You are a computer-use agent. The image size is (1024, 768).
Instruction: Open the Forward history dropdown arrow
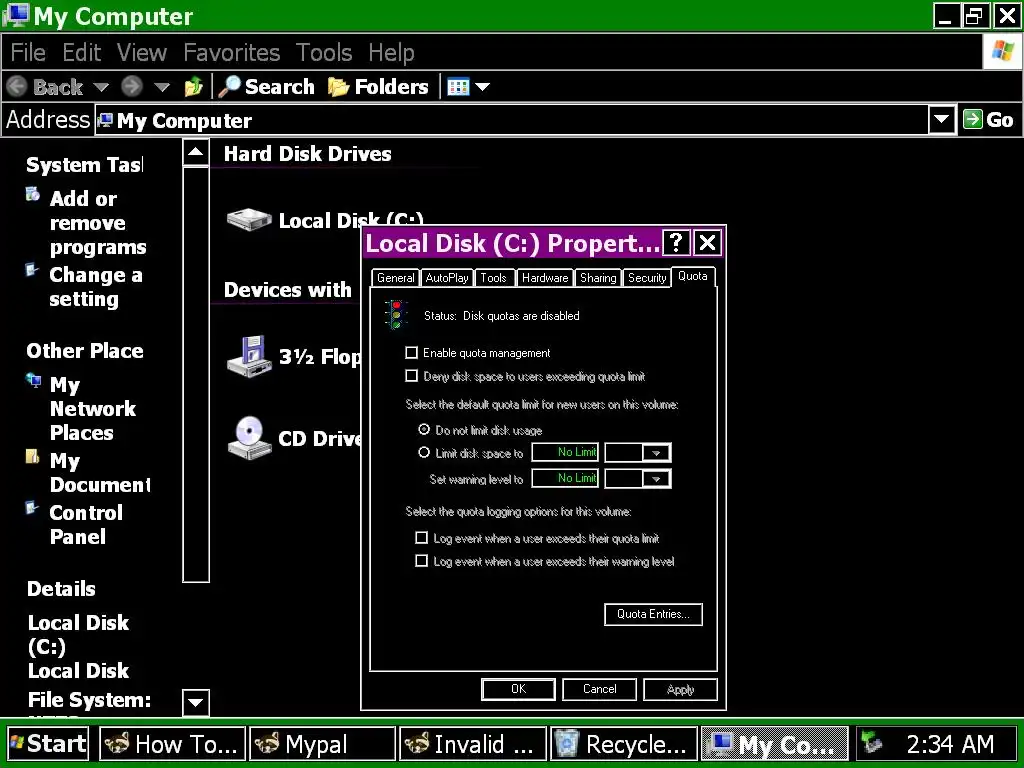[x=161, y=86]
